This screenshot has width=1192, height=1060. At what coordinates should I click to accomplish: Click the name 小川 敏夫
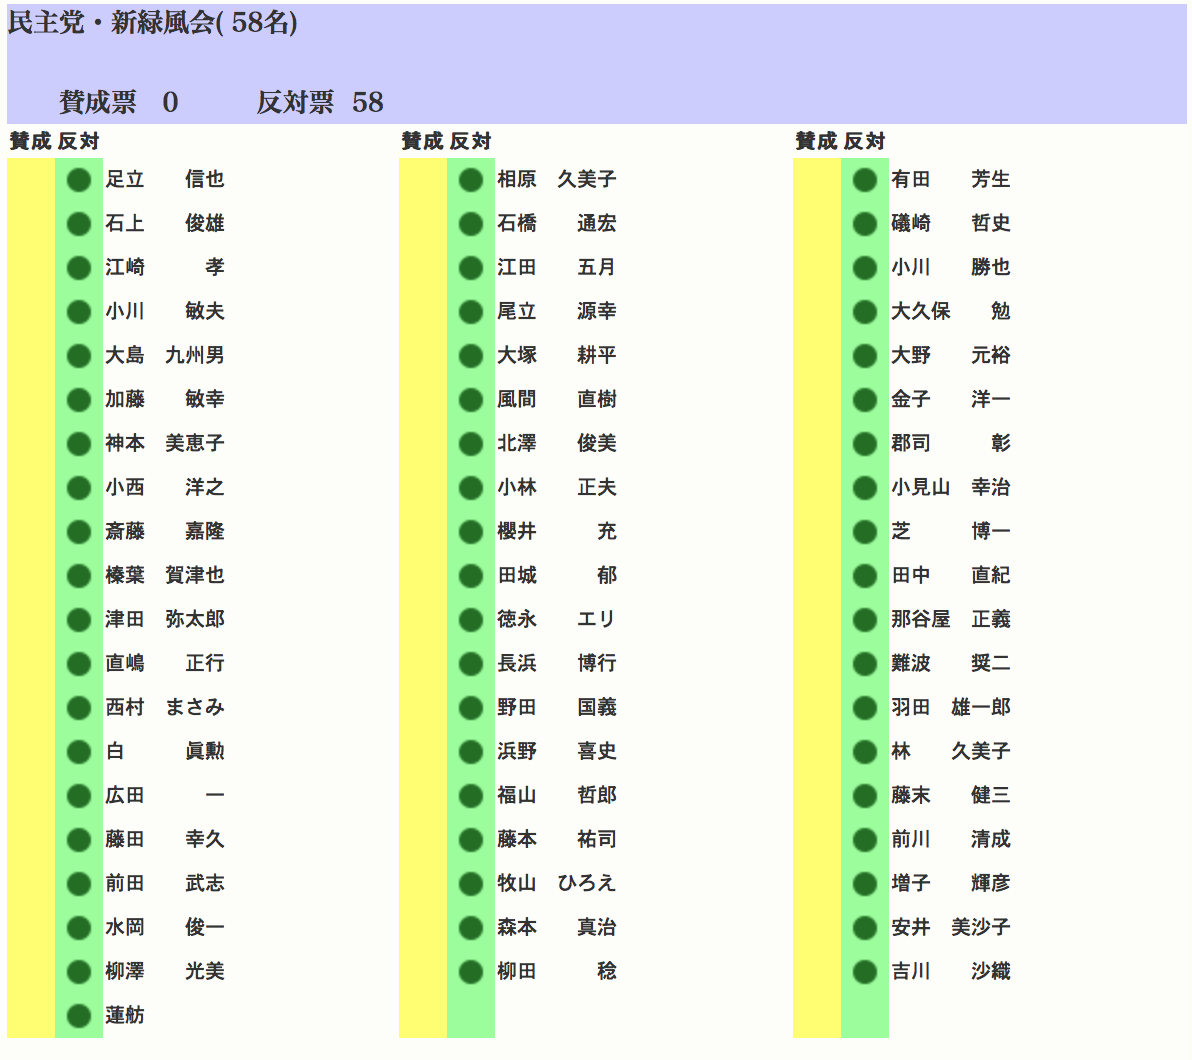165,312
